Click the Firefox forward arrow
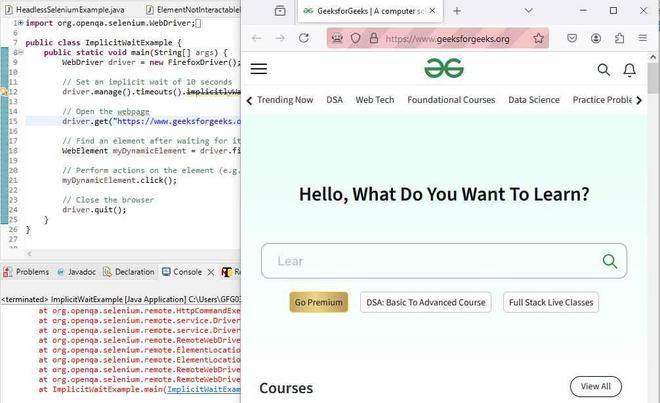 point(280,38)
